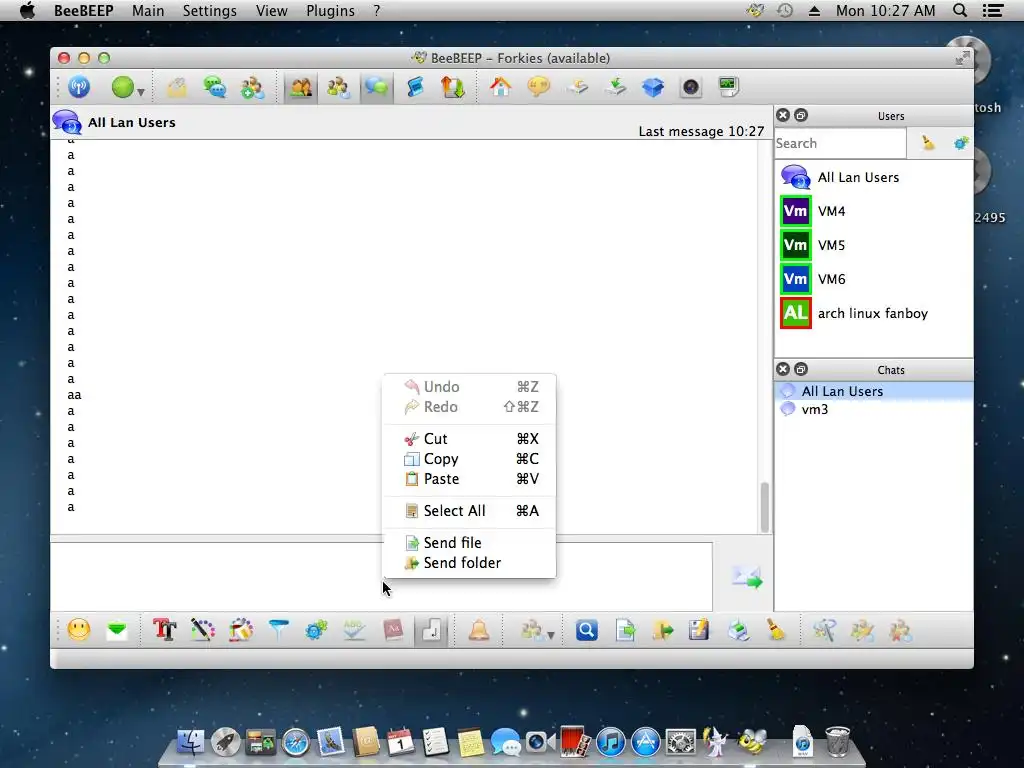
Task: Click the groups people toolbar icon
Action: [338, 88]
